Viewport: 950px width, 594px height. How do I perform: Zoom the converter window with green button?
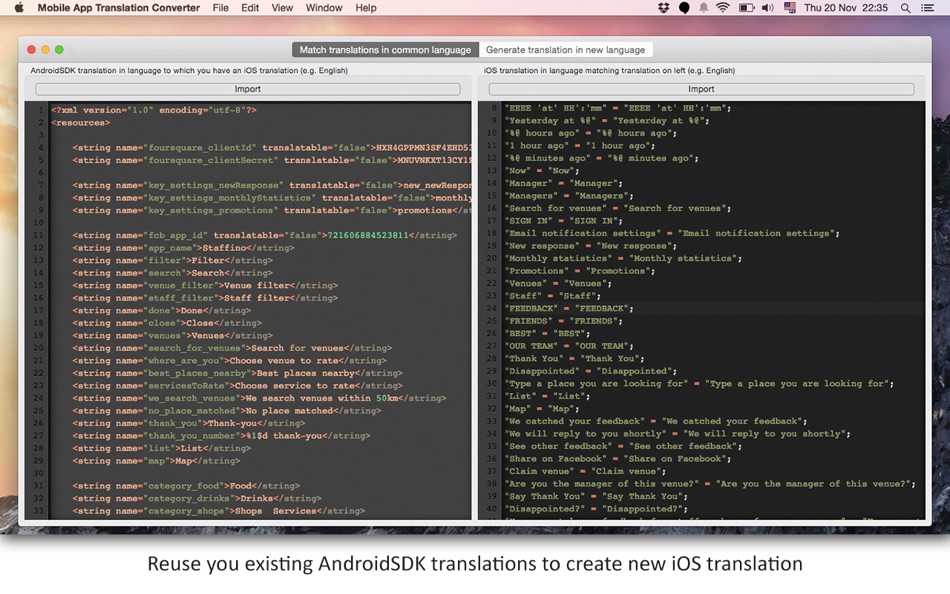(x=59, y=50)
